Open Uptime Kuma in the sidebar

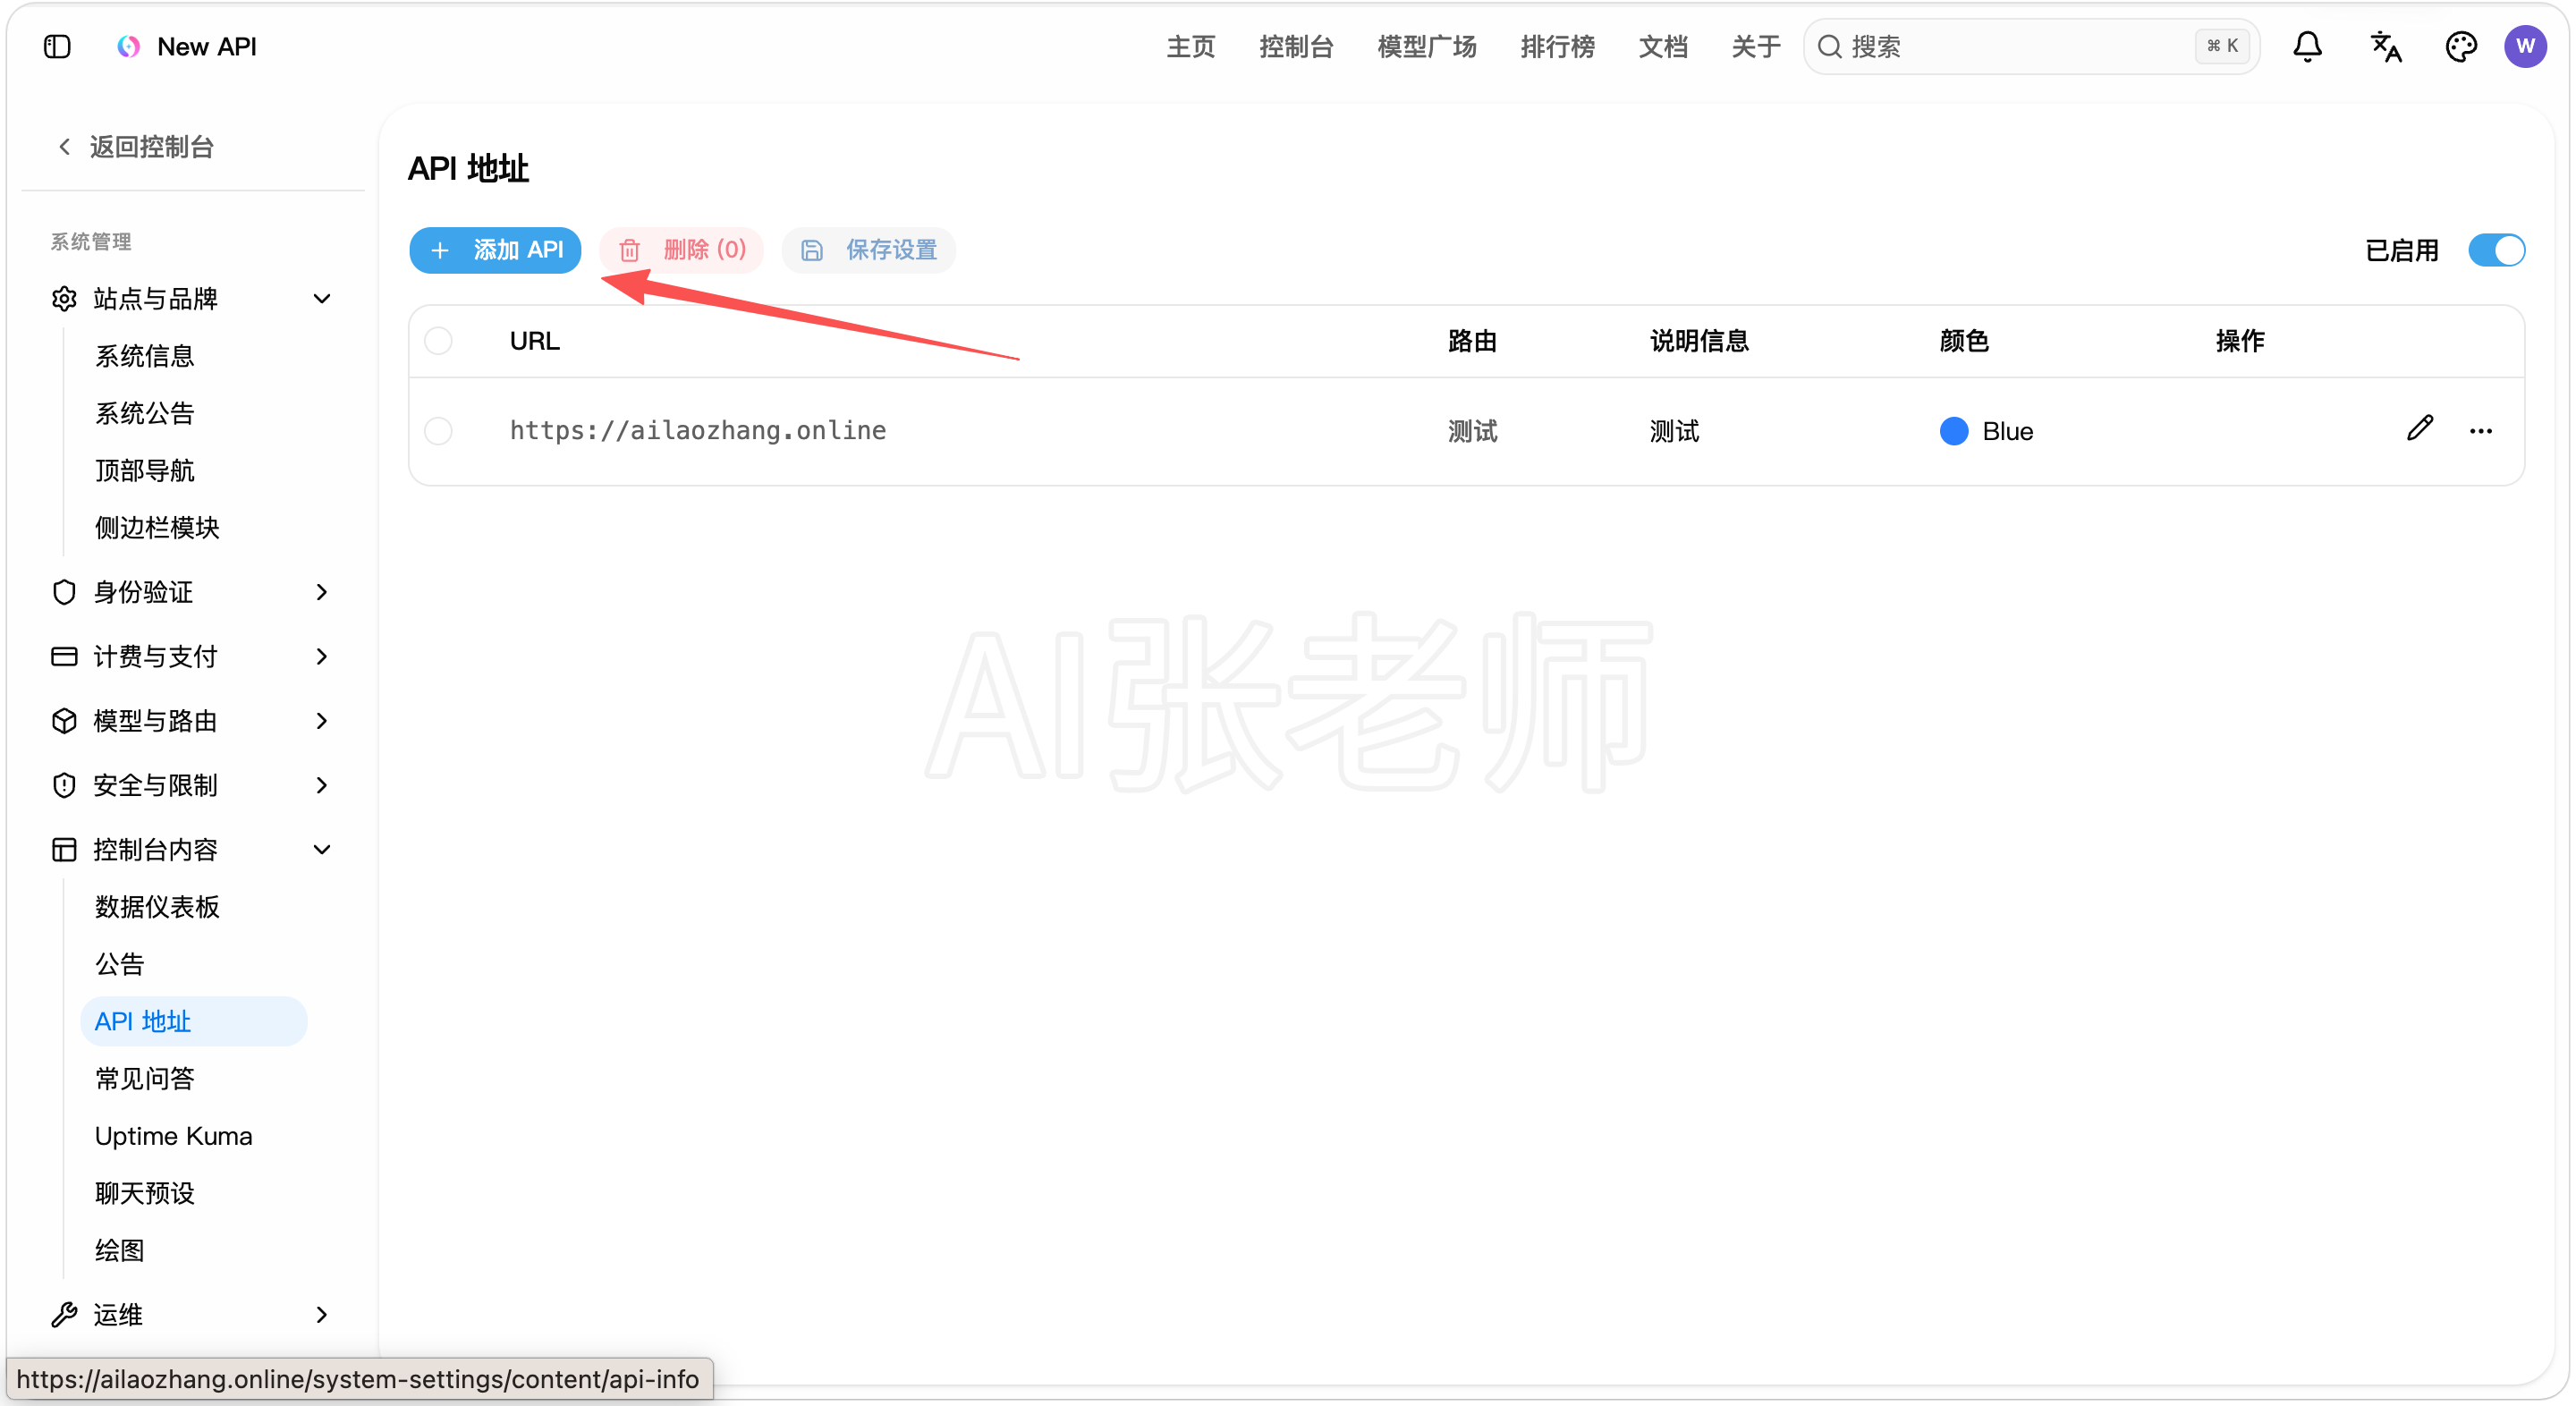coord(173,1135)
